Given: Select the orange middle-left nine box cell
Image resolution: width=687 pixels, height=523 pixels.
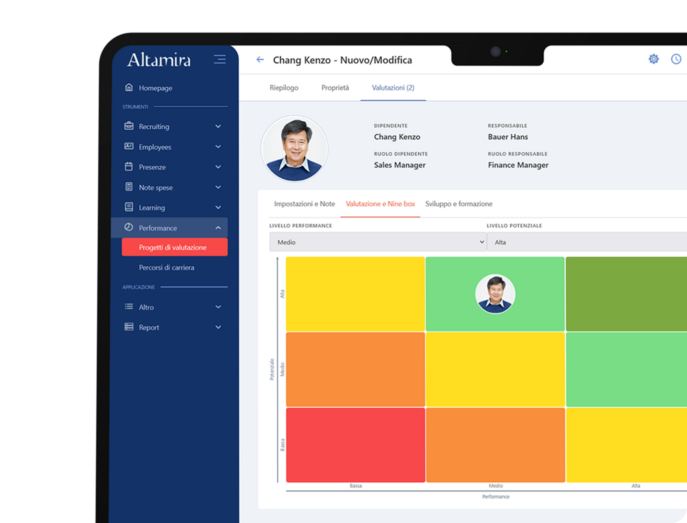Looking at the screenshot, I should pyautogui.click(x=355, y=369).
